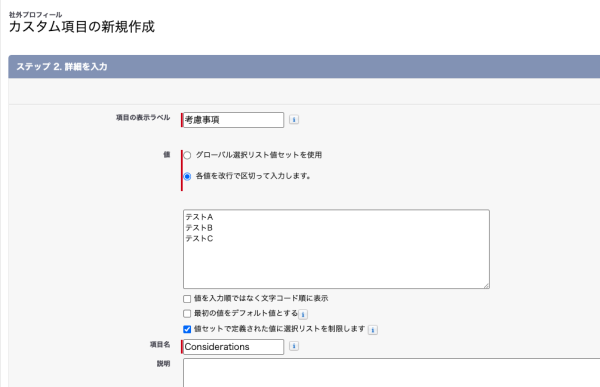The image size is (600, 387).
Task: Click the 説明 description textarea
Action: [x=391, y=373]
